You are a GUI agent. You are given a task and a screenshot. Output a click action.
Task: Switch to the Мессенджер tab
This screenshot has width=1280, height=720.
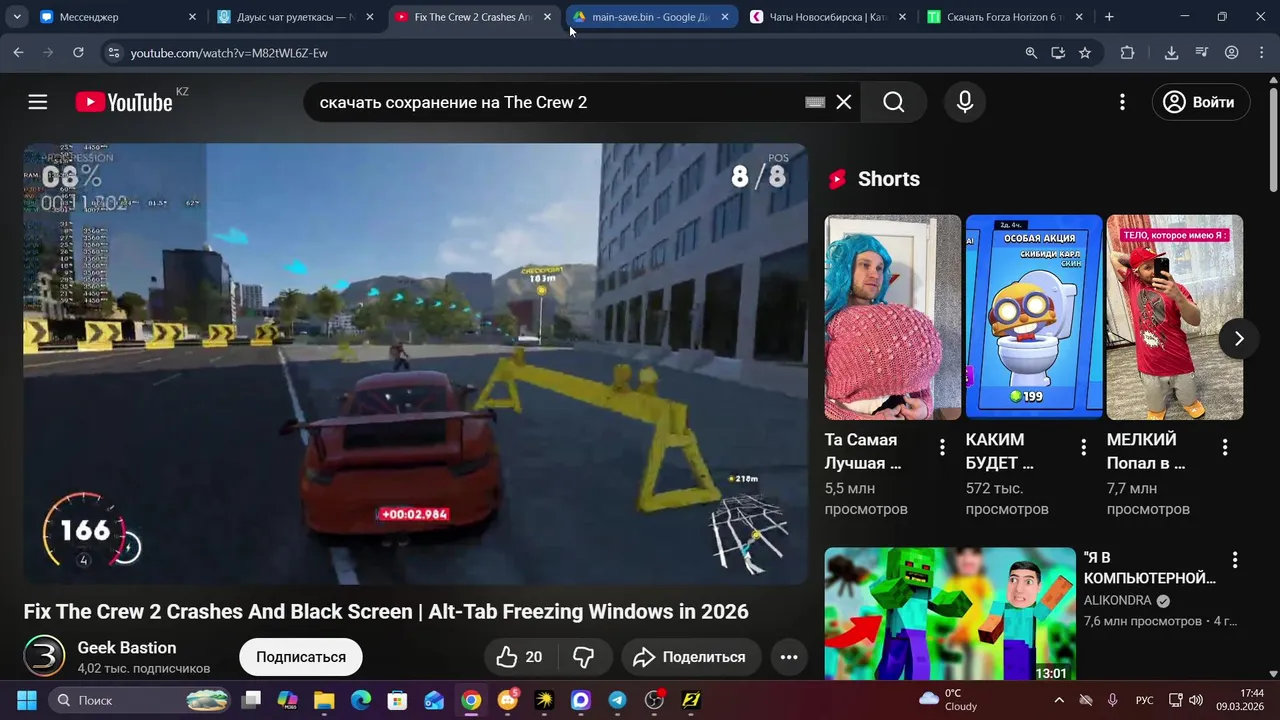118,17
